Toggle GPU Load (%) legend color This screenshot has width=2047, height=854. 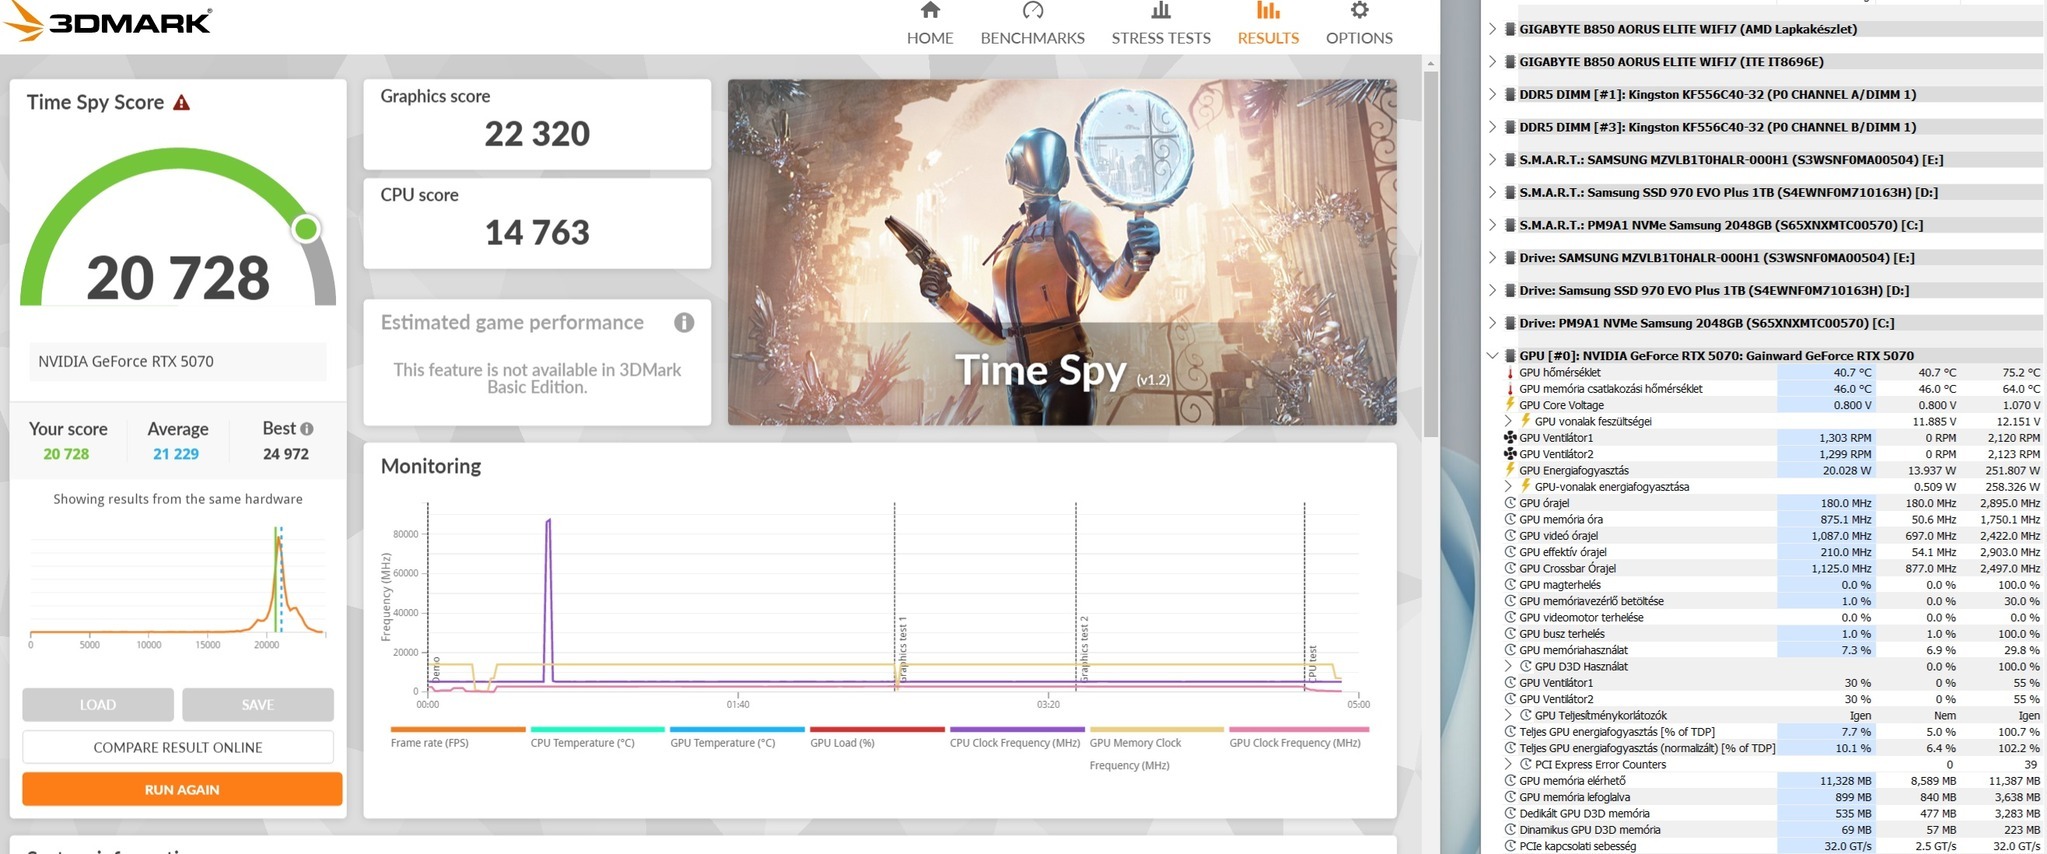pyautogui.click(x=877, y=729)
